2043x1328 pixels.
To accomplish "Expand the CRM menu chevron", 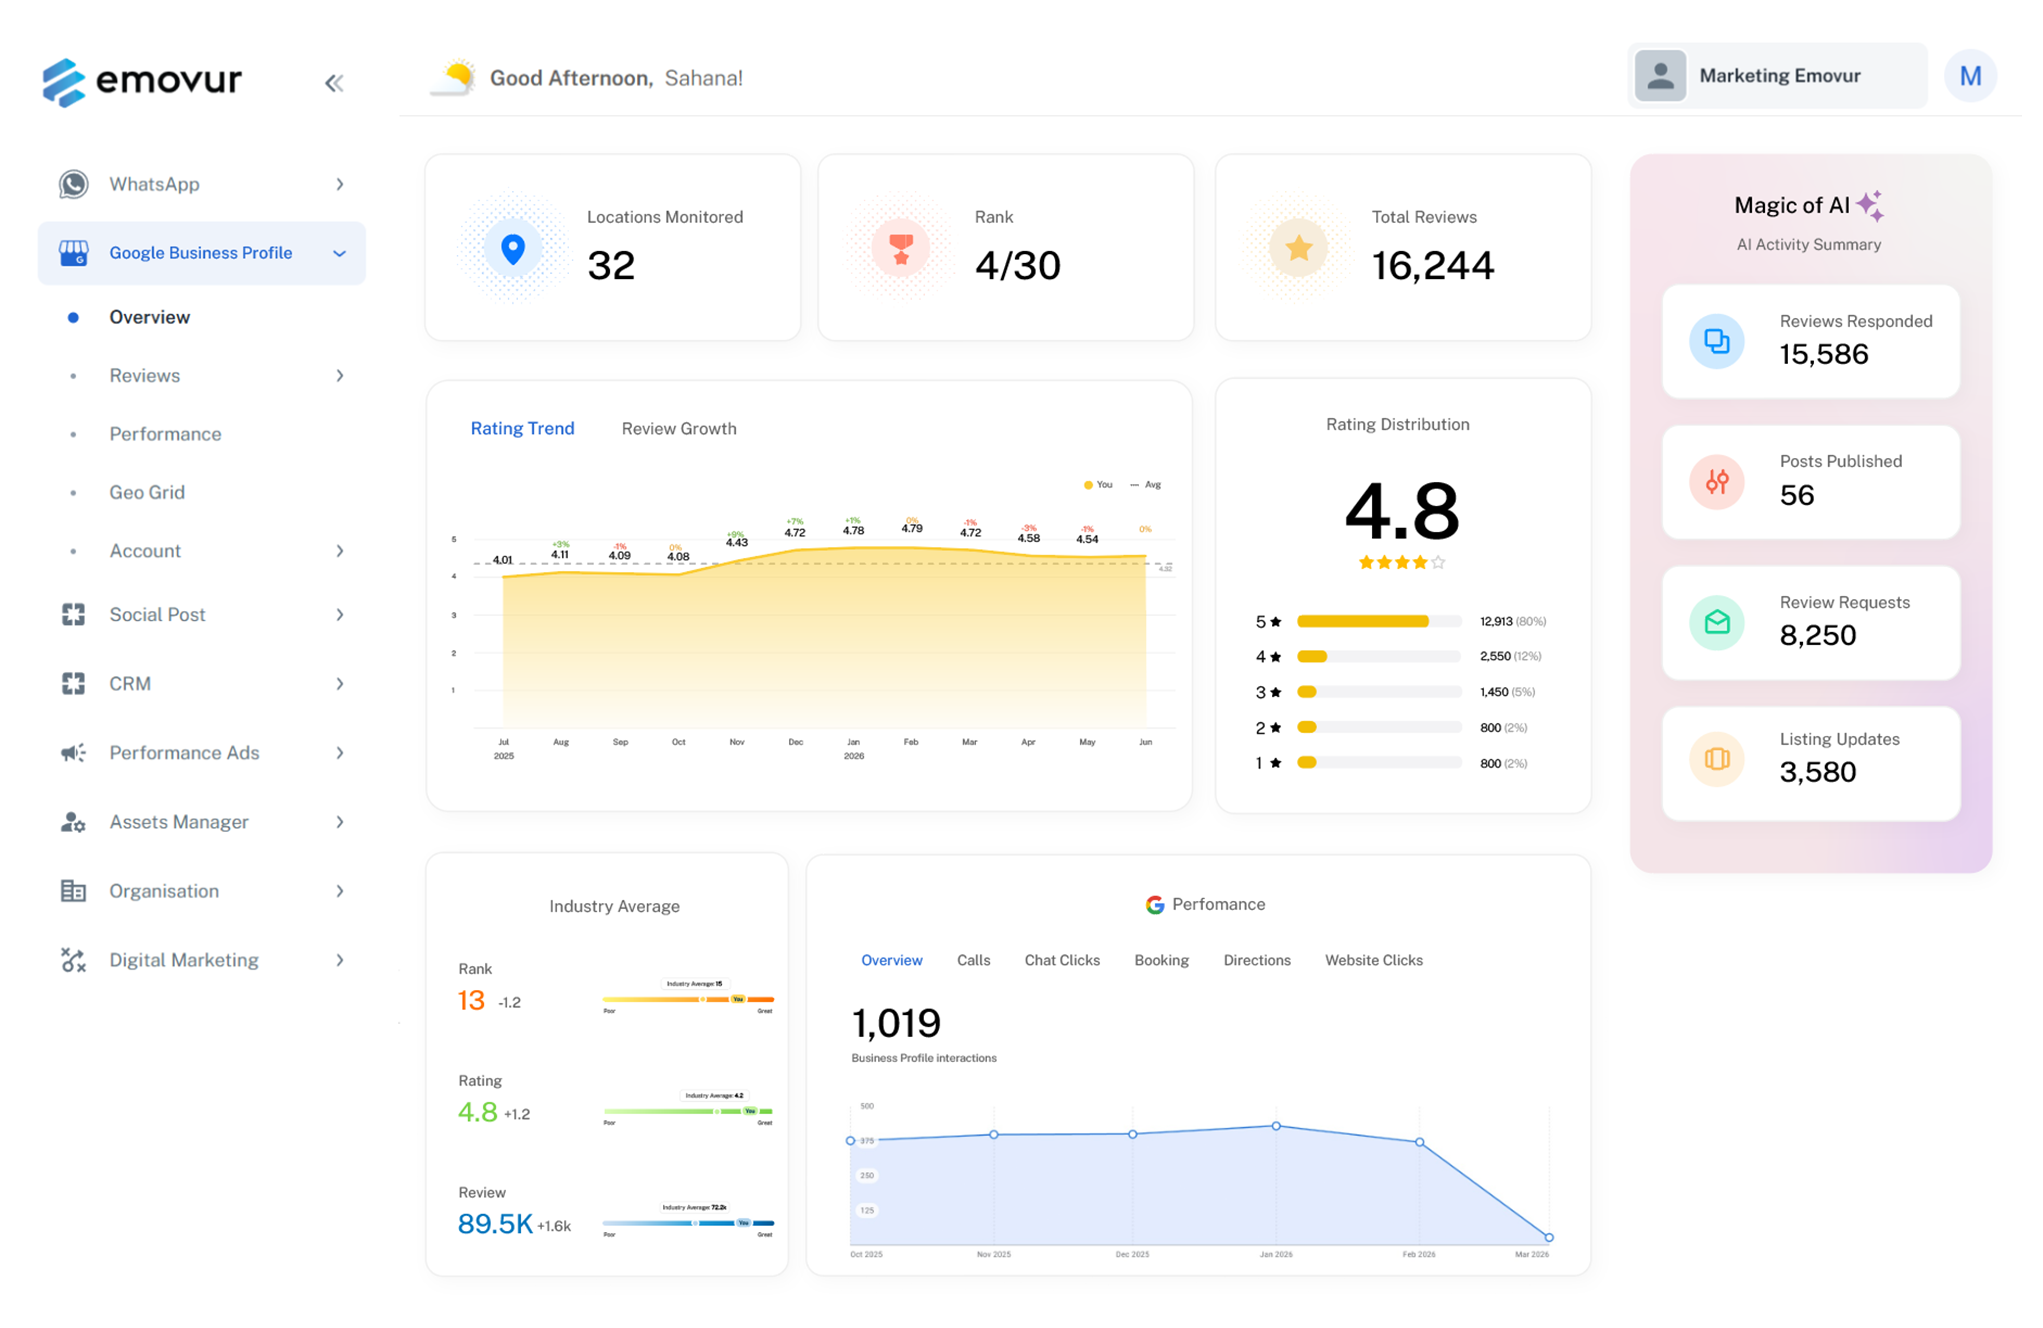I will pos(339,684).
